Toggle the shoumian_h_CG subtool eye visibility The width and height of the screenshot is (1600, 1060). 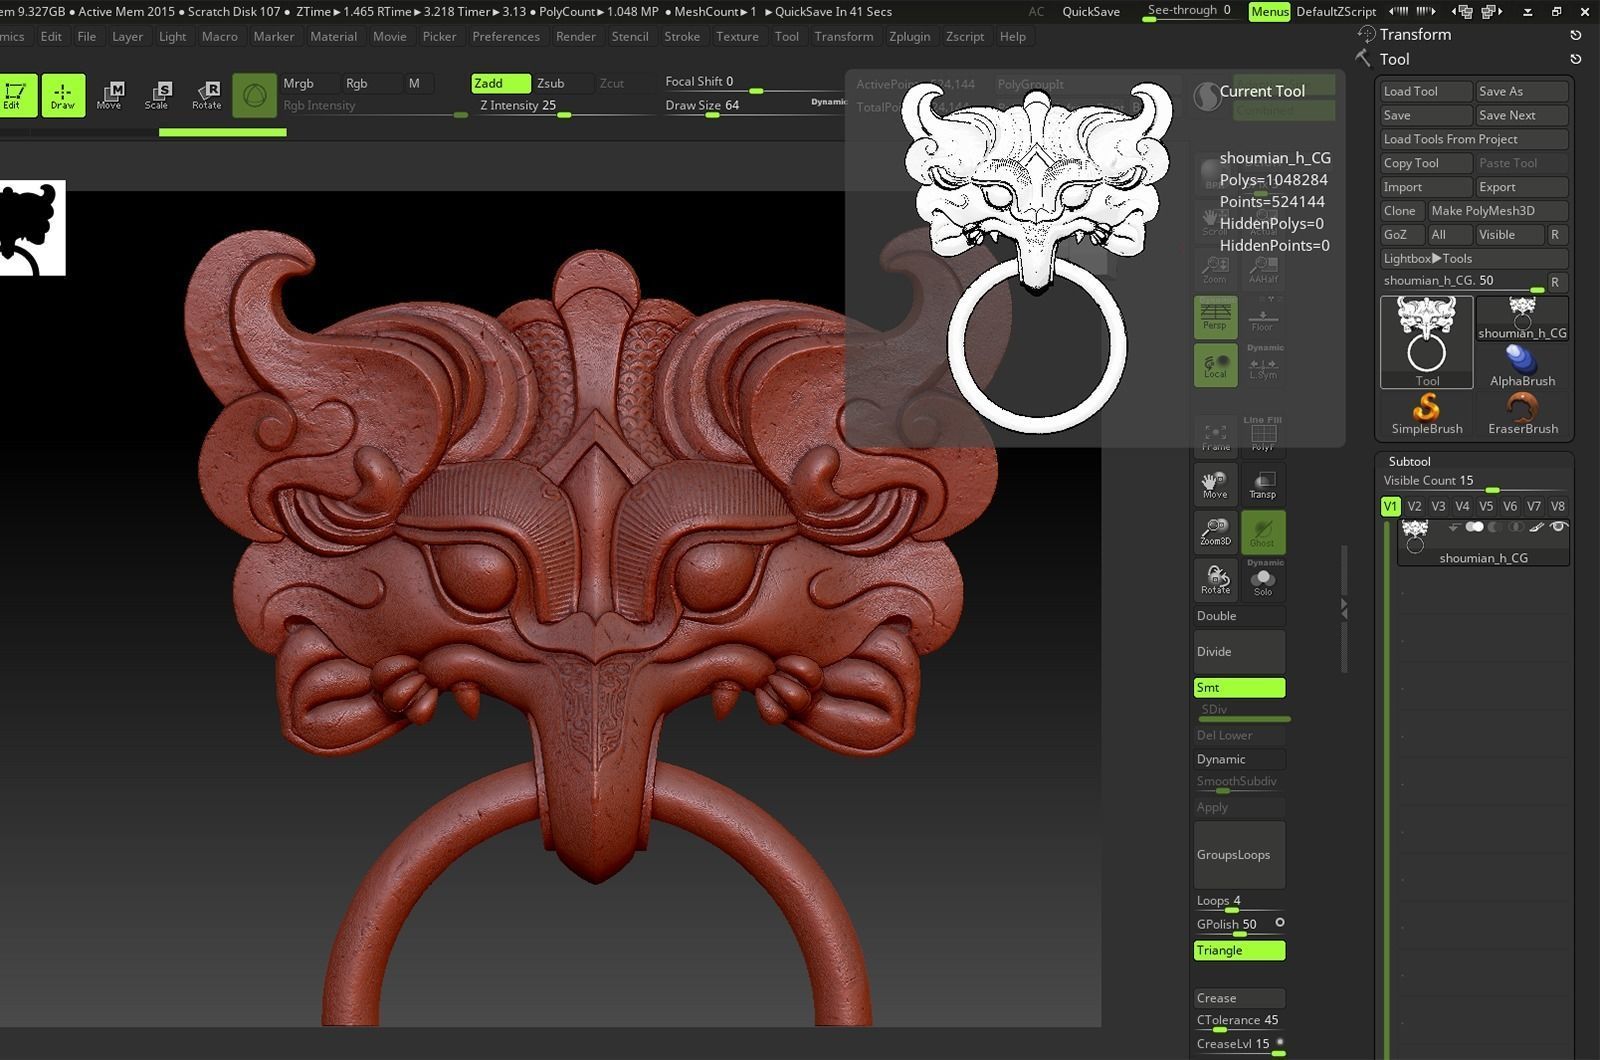[1559, 526]
